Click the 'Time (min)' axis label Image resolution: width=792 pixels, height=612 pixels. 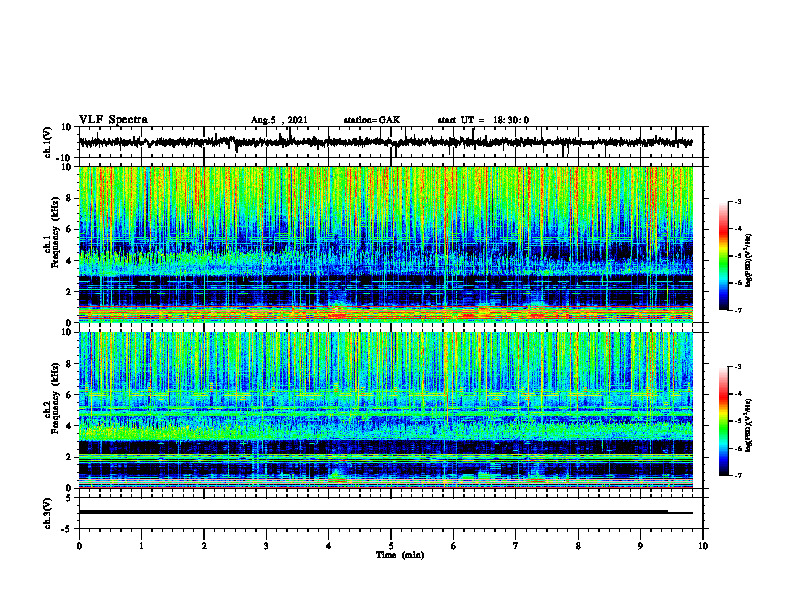click(400, 555)
